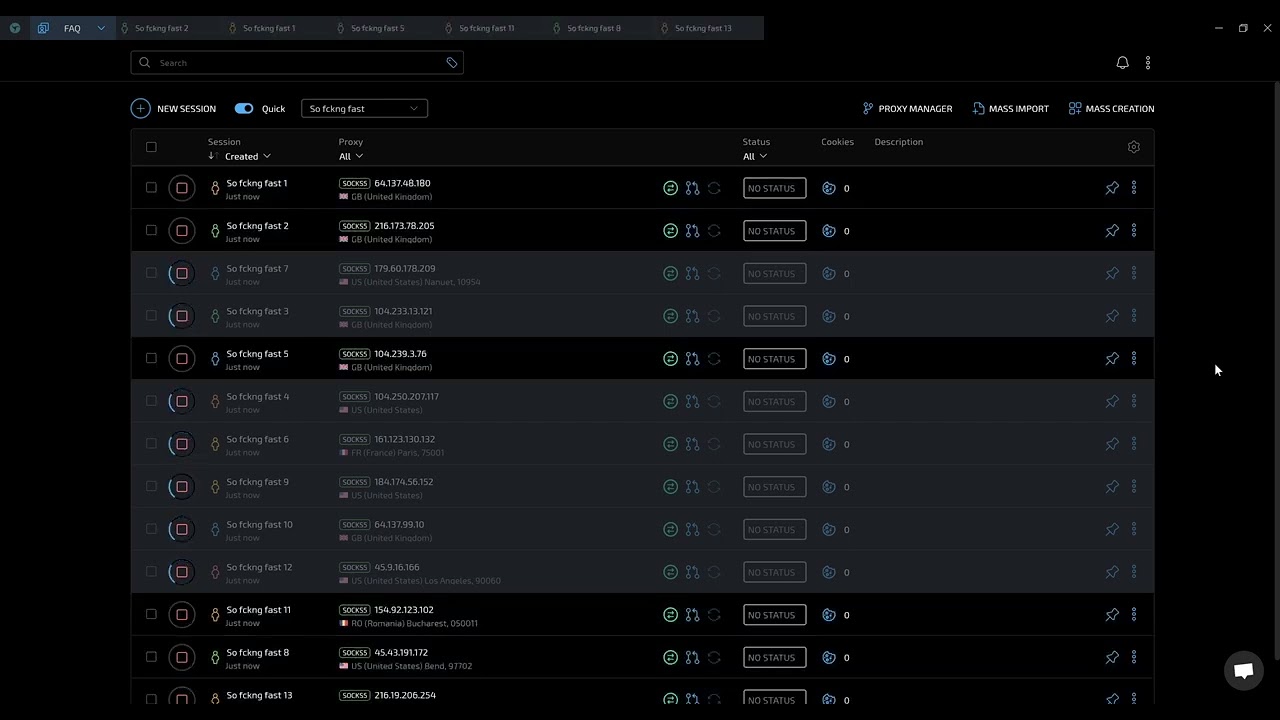The width and height of the screenshot is (1280, 720).
Task: Click proxy check icon for 216.173.78.205
Action: [x=670, y=231]
